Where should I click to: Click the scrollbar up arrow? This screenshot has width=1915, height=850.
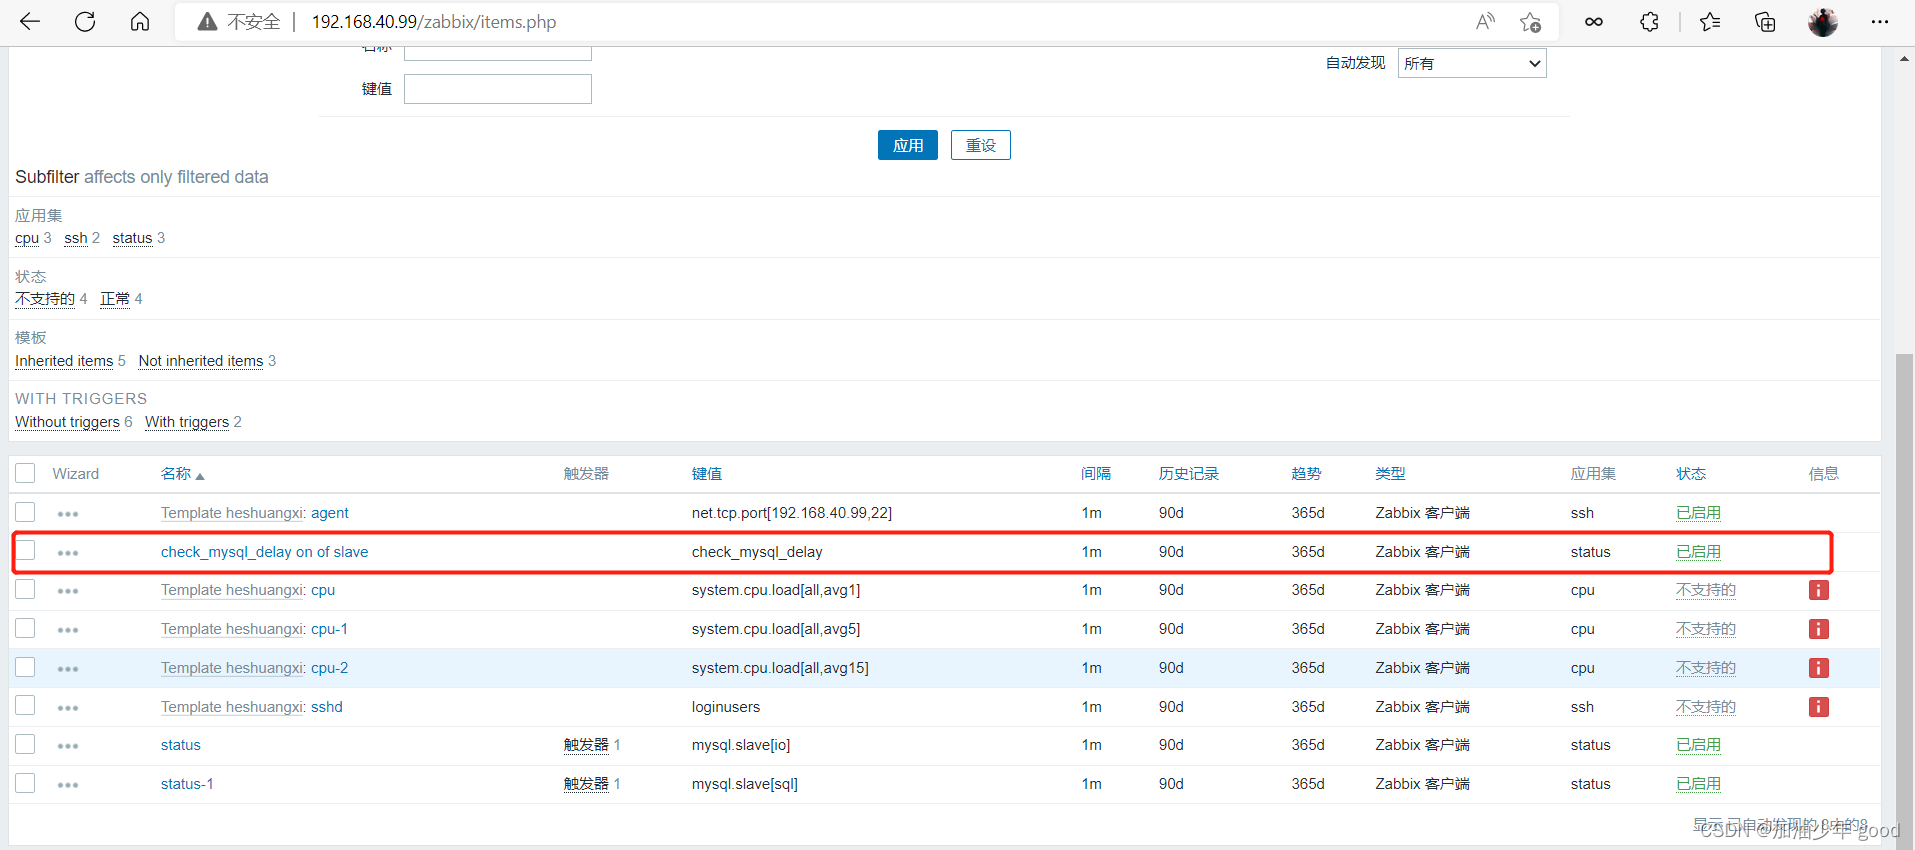pyautogui.click(x=1904, y=59)
